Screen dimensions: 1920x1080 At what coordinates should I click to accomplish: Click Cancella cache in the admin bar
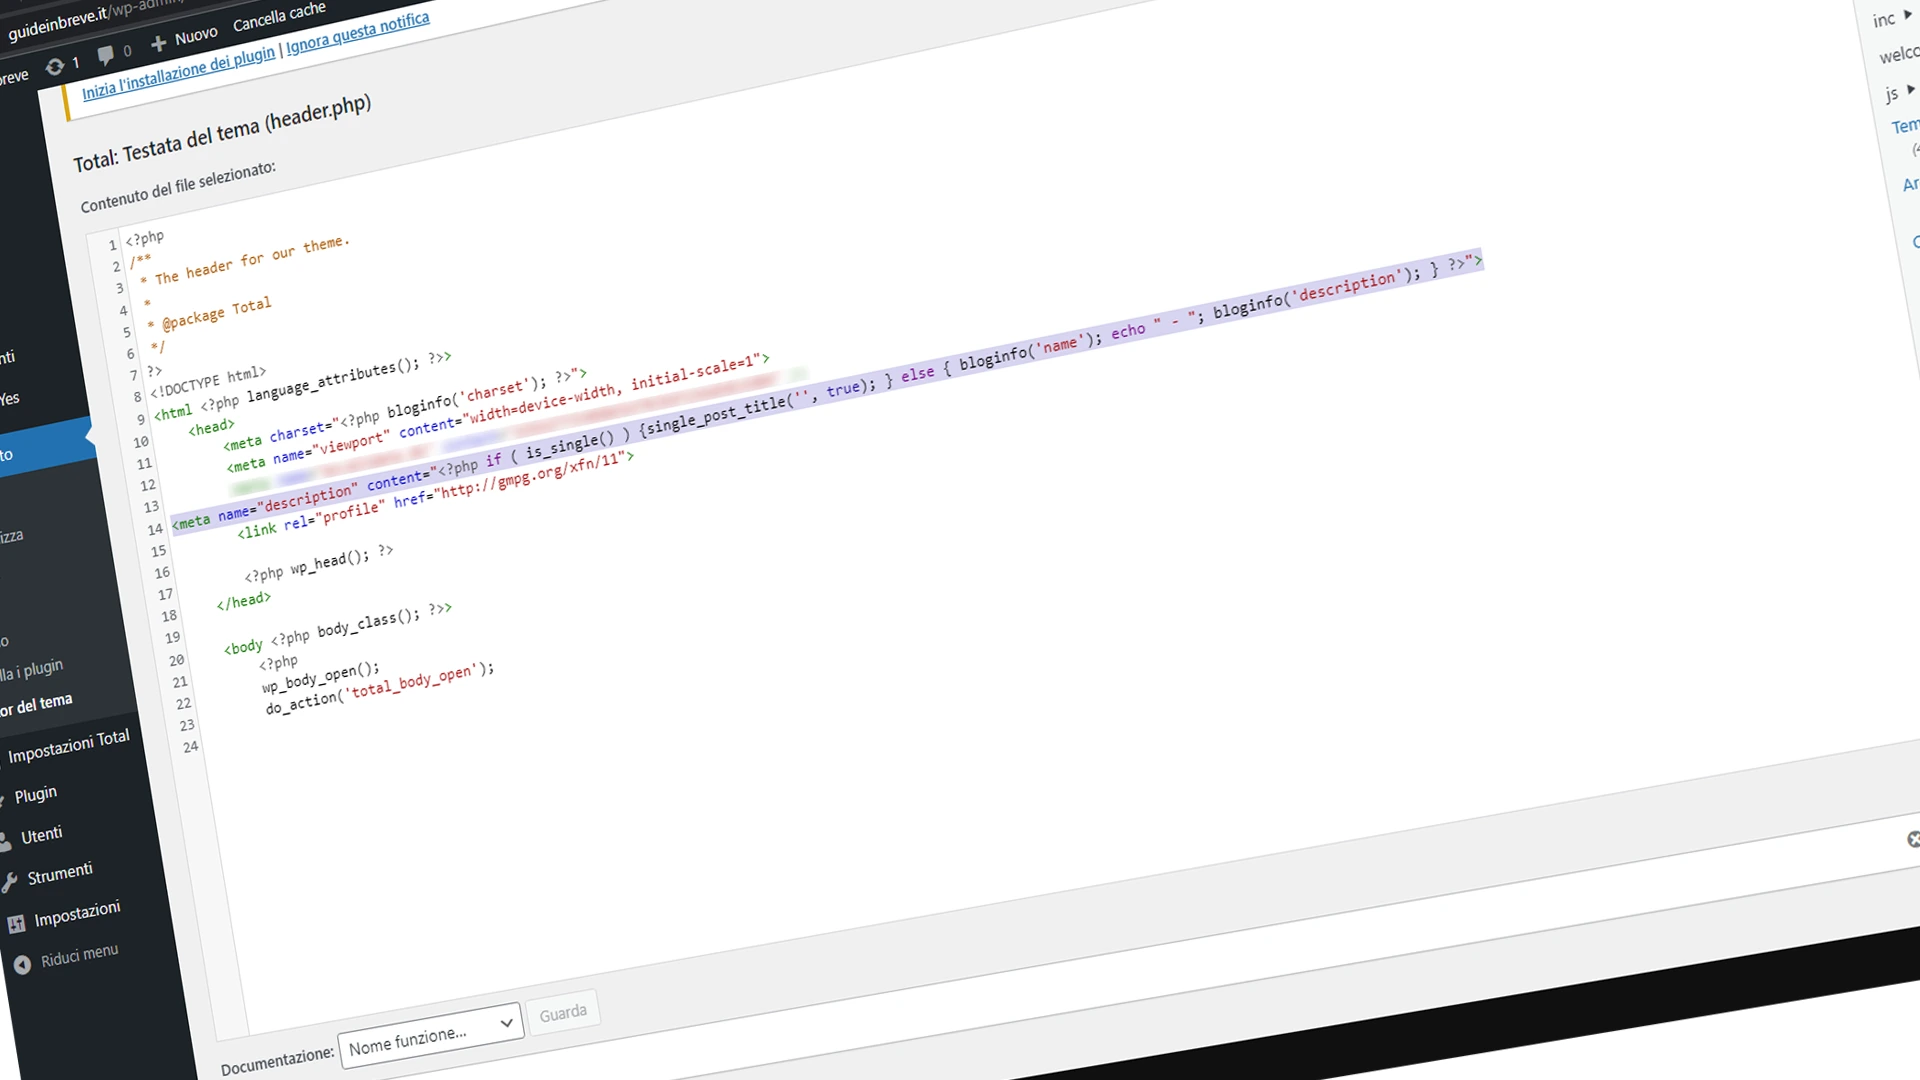279,17
